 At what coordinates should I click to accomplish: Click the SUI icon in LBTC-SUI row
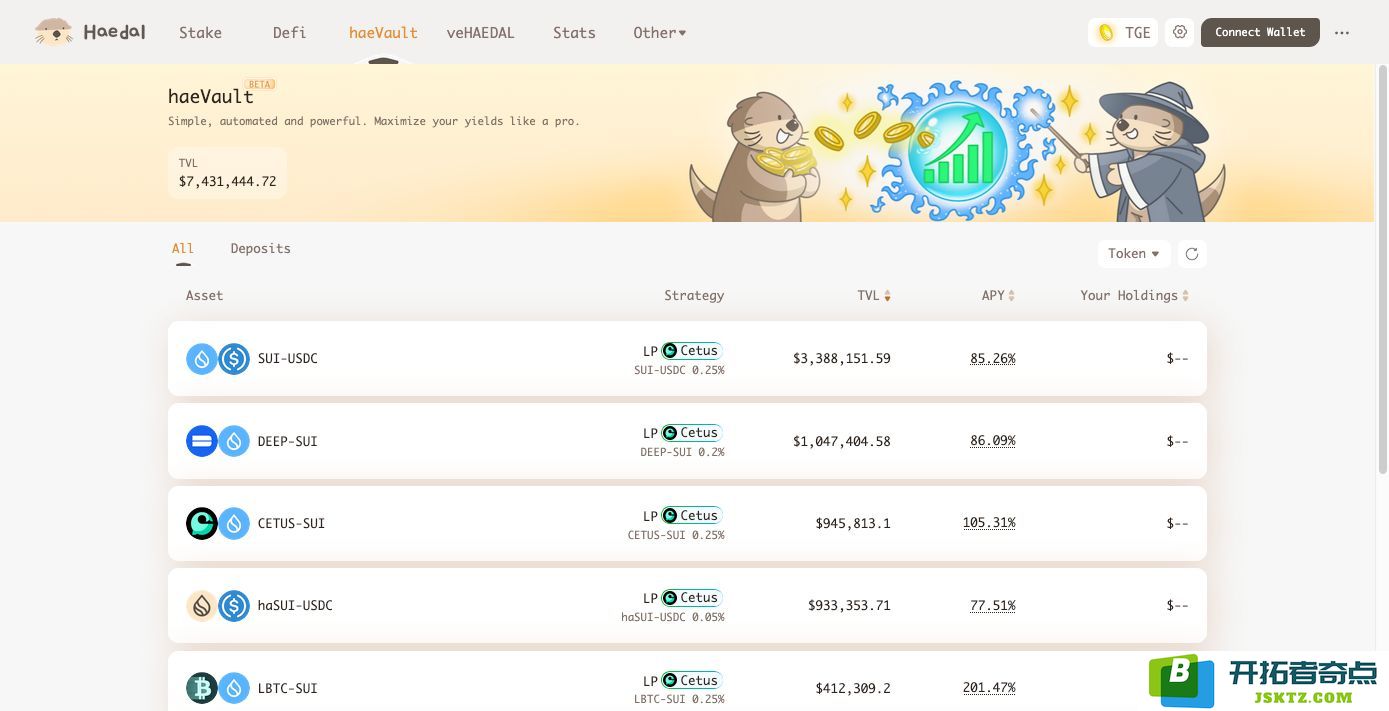tap(234, 688)
